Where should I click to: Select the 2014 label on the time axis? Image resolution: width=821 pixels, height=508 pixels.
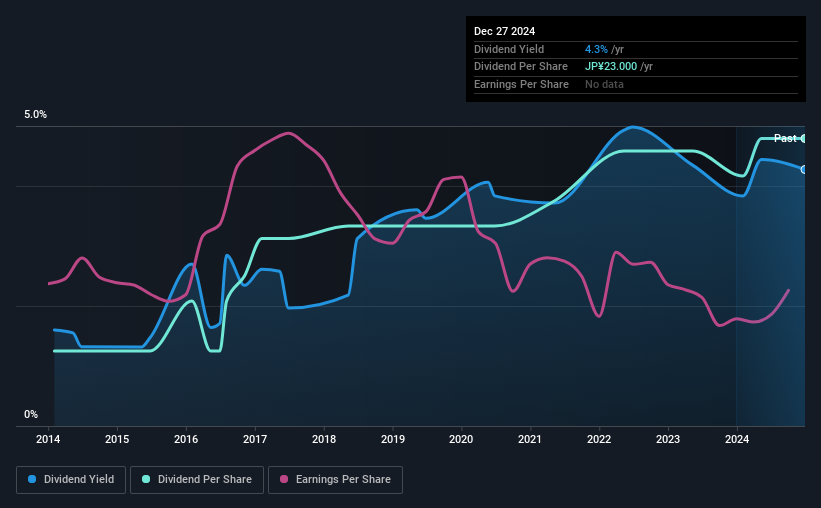point(48,439)
